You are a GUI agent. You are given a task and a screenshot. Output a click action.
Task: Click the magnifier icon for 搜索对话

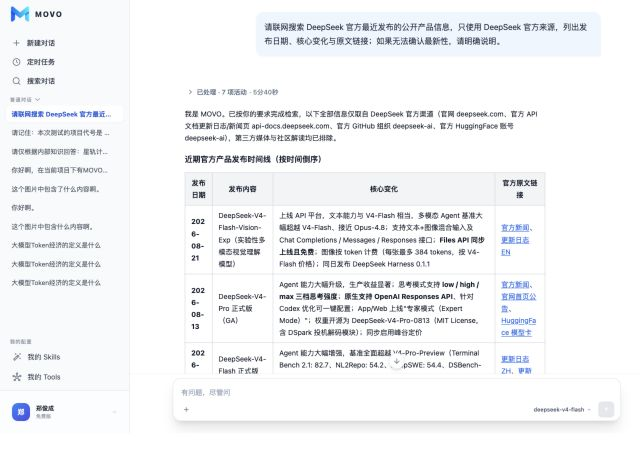pos(16,81)
